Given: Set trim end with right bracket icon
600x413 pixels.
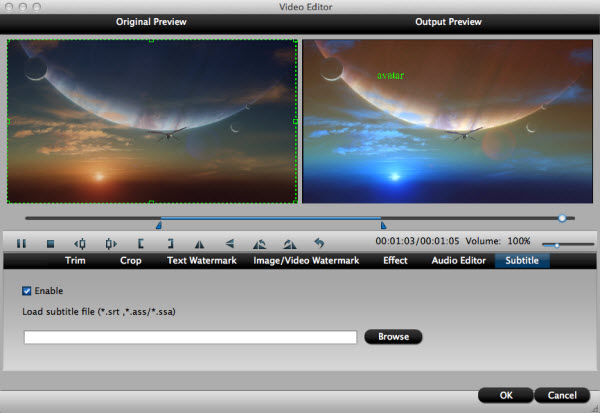Looking at the screenshot, I should pos(170,243).
